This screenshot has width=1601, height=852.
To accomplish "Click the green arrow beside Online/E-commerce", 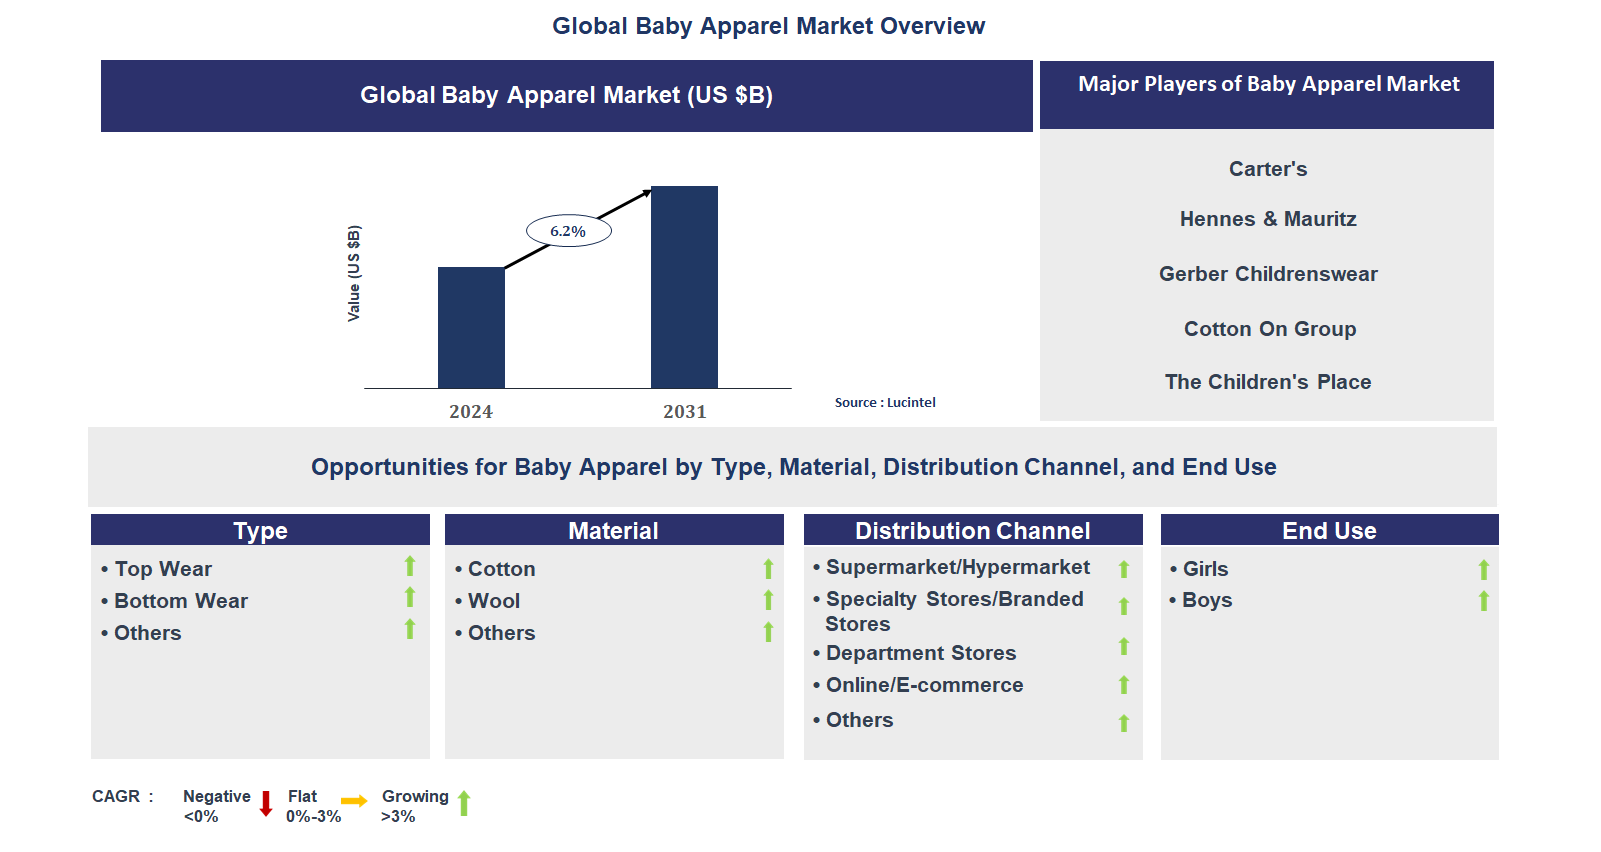I will 1123,685.
